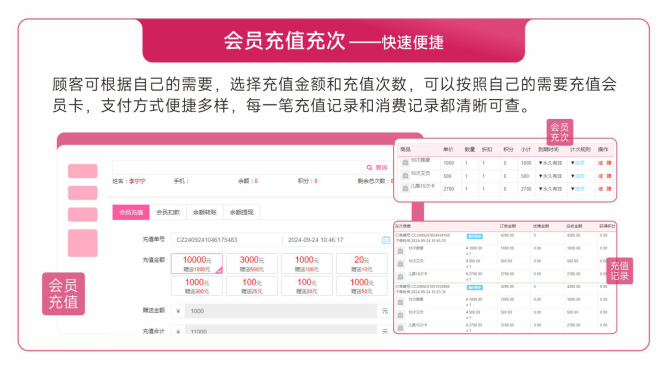Image resolution: width=665 pixels, height=369 pixels.
Task: Open the 余额提现 tab
Action: pyautogui.click(x=242, y=212)
